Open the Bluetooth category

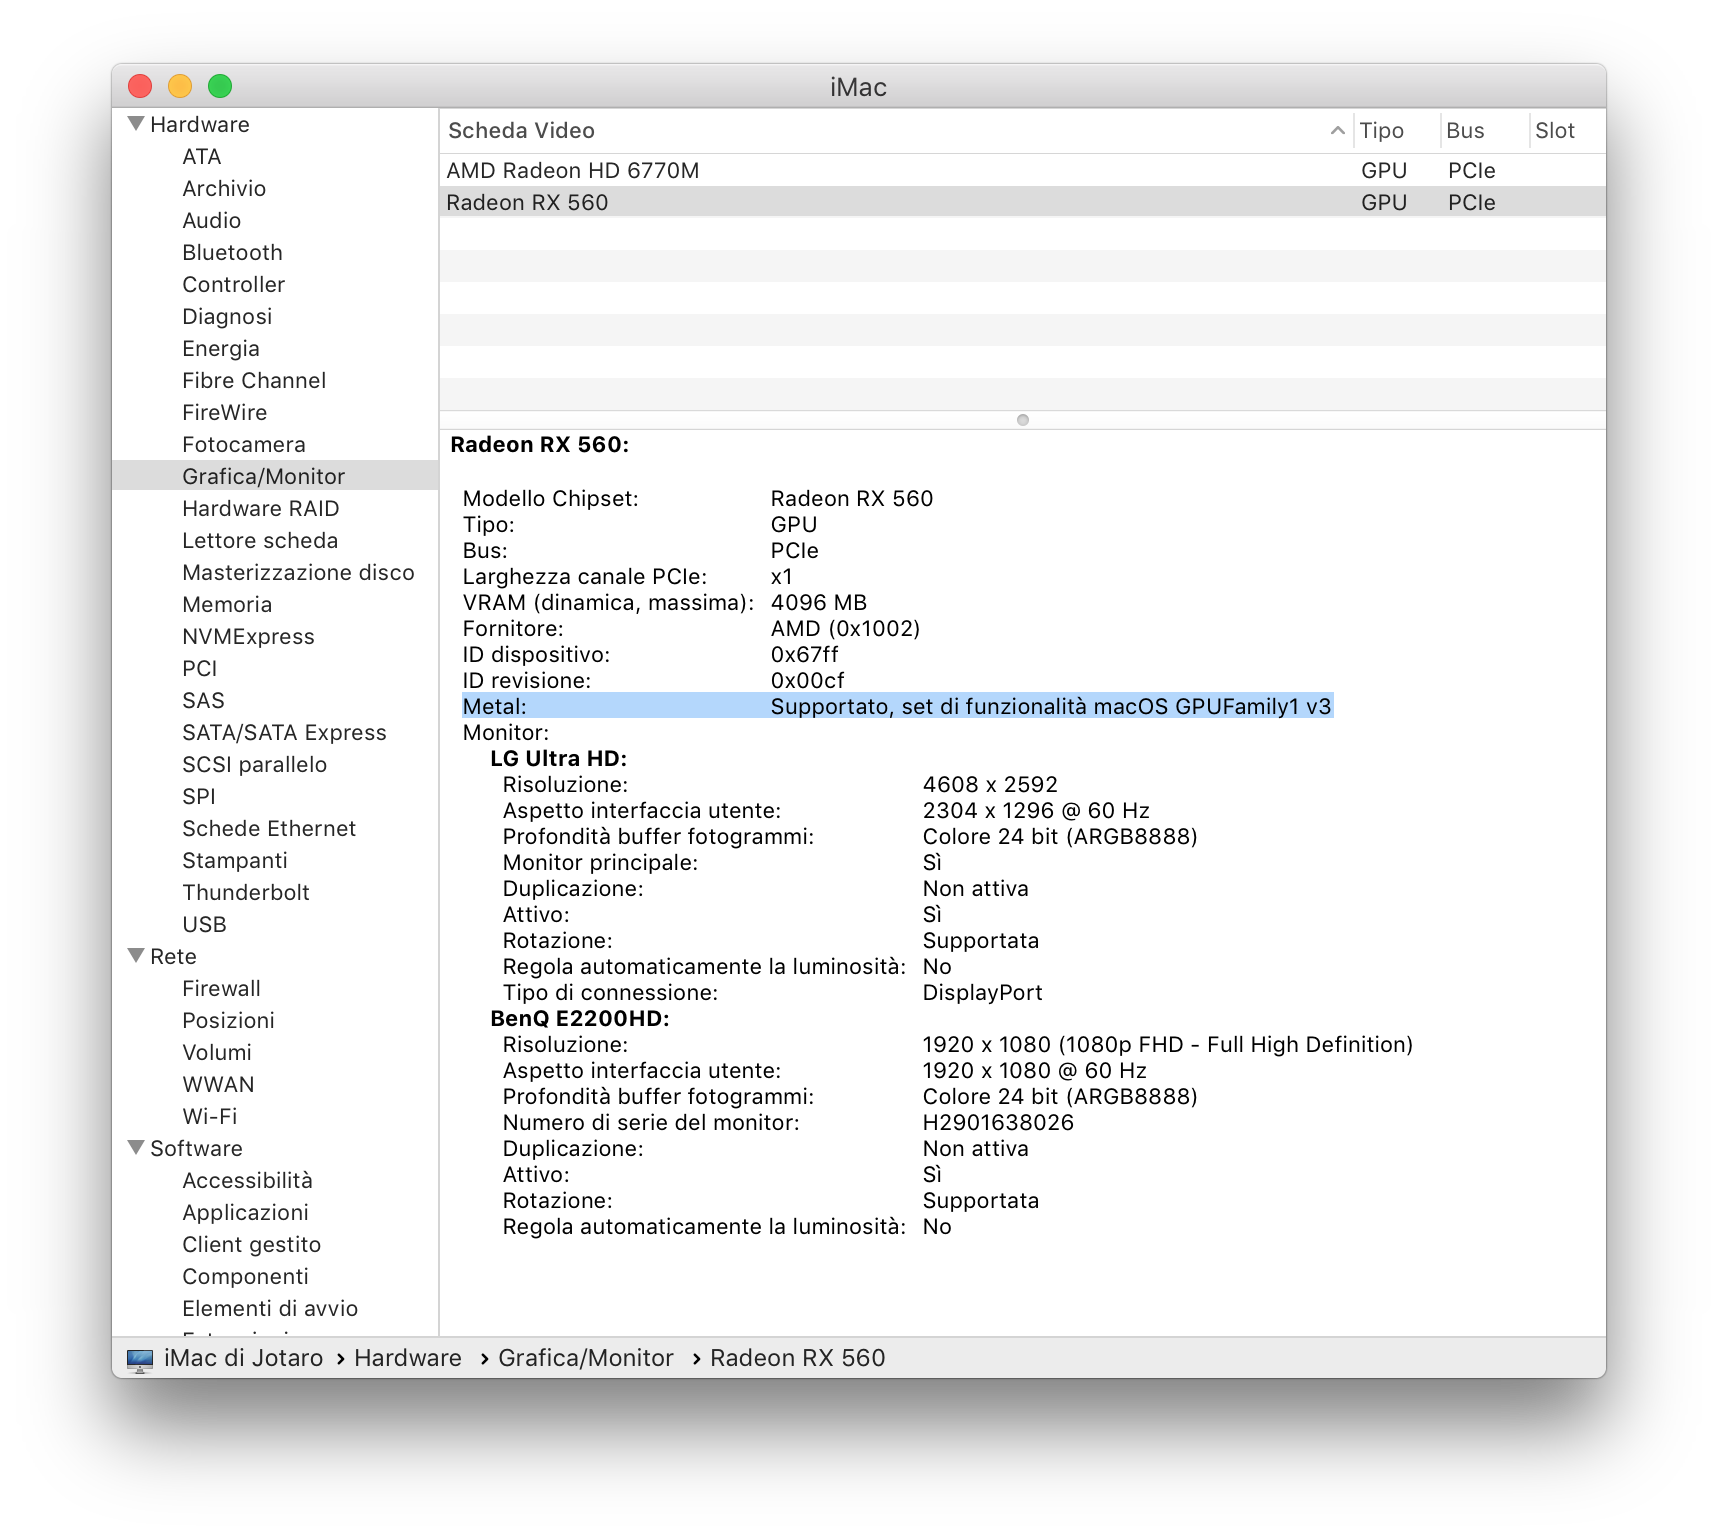point(232,253)
